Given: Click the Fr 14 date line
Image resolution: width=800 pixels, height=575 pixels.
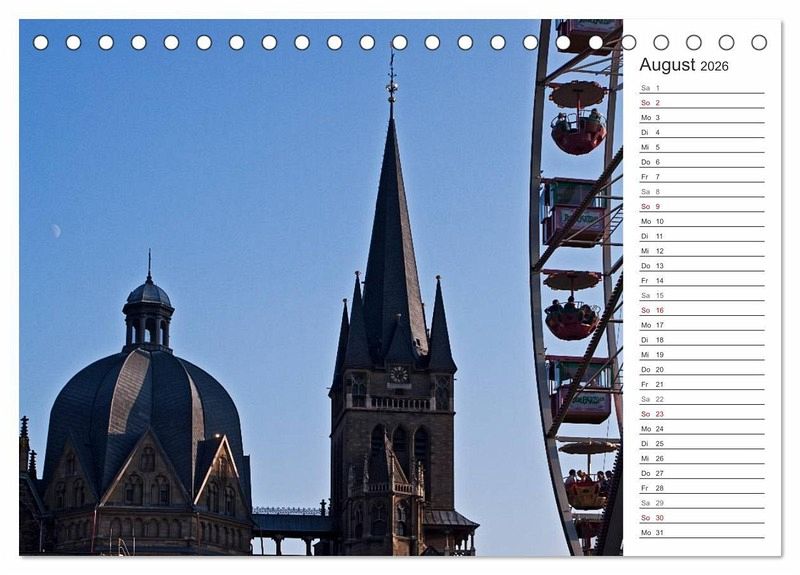Looking at the screenshot, I should click(701, 280).
